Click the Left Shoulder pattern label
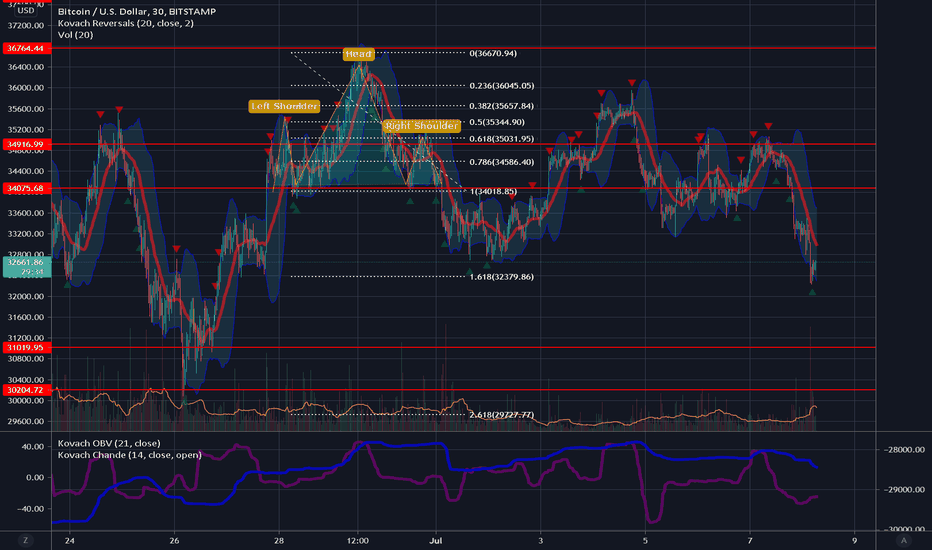Image resolution: width=932 pixels, height=550 pixels. tap(284, 106)
